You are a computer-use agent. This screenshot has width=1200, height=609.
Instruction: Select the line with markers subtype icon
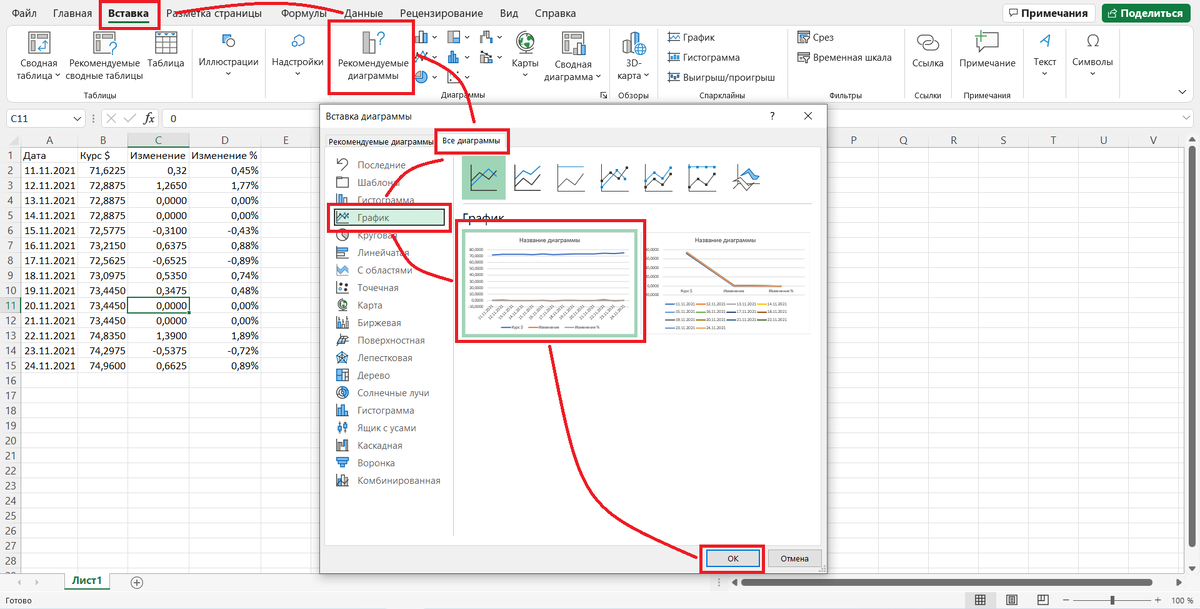click(x=614, y=177)
